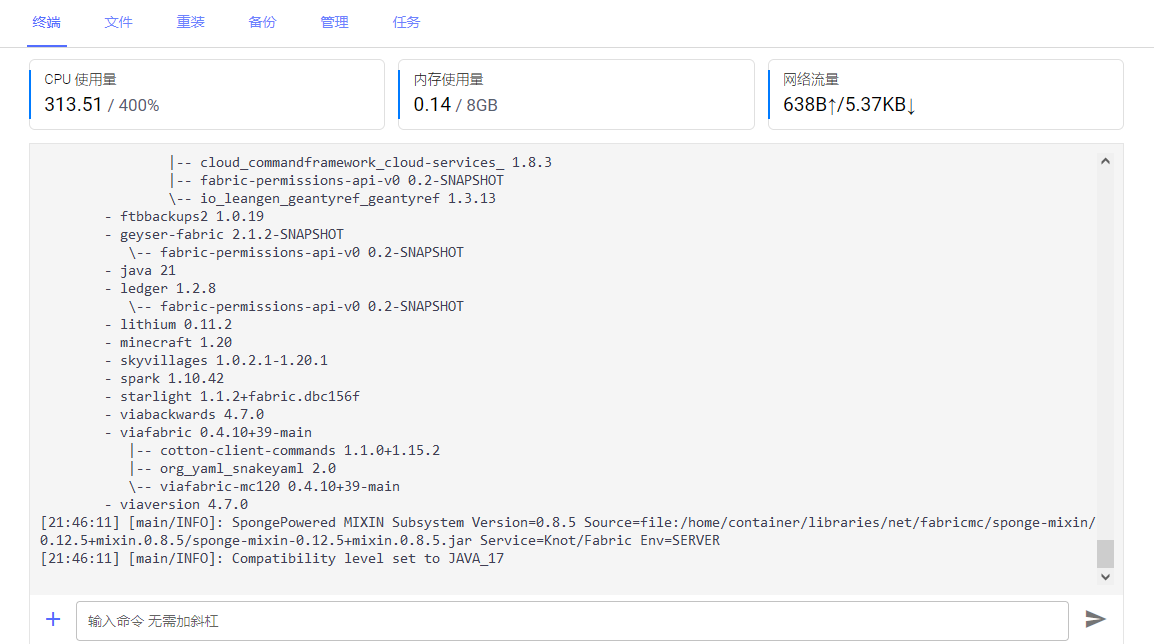Viewport: 1154px width, 644px height.
Task: Go to the 备份 tab
Action: point(263,22)
